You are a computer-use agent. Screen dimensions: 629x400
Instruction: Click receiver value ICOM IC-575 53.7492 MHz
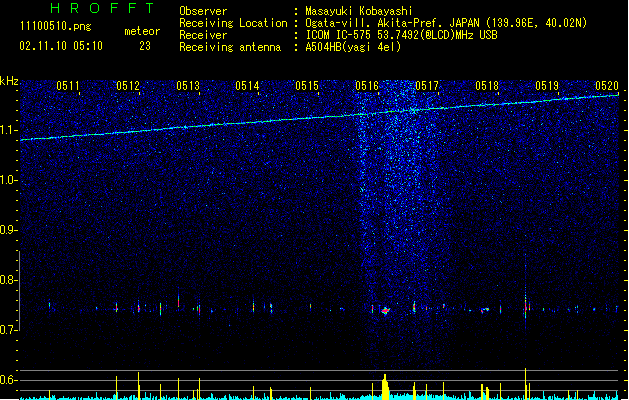[x=402, y=35]
